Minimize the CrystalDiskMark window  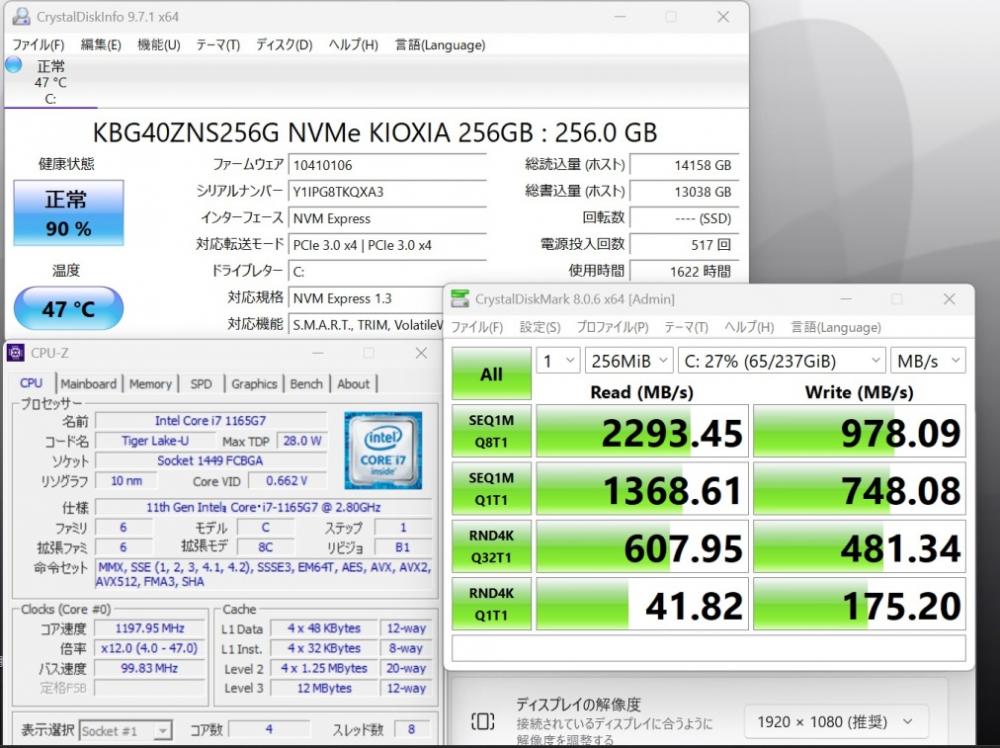click(846, 298)
